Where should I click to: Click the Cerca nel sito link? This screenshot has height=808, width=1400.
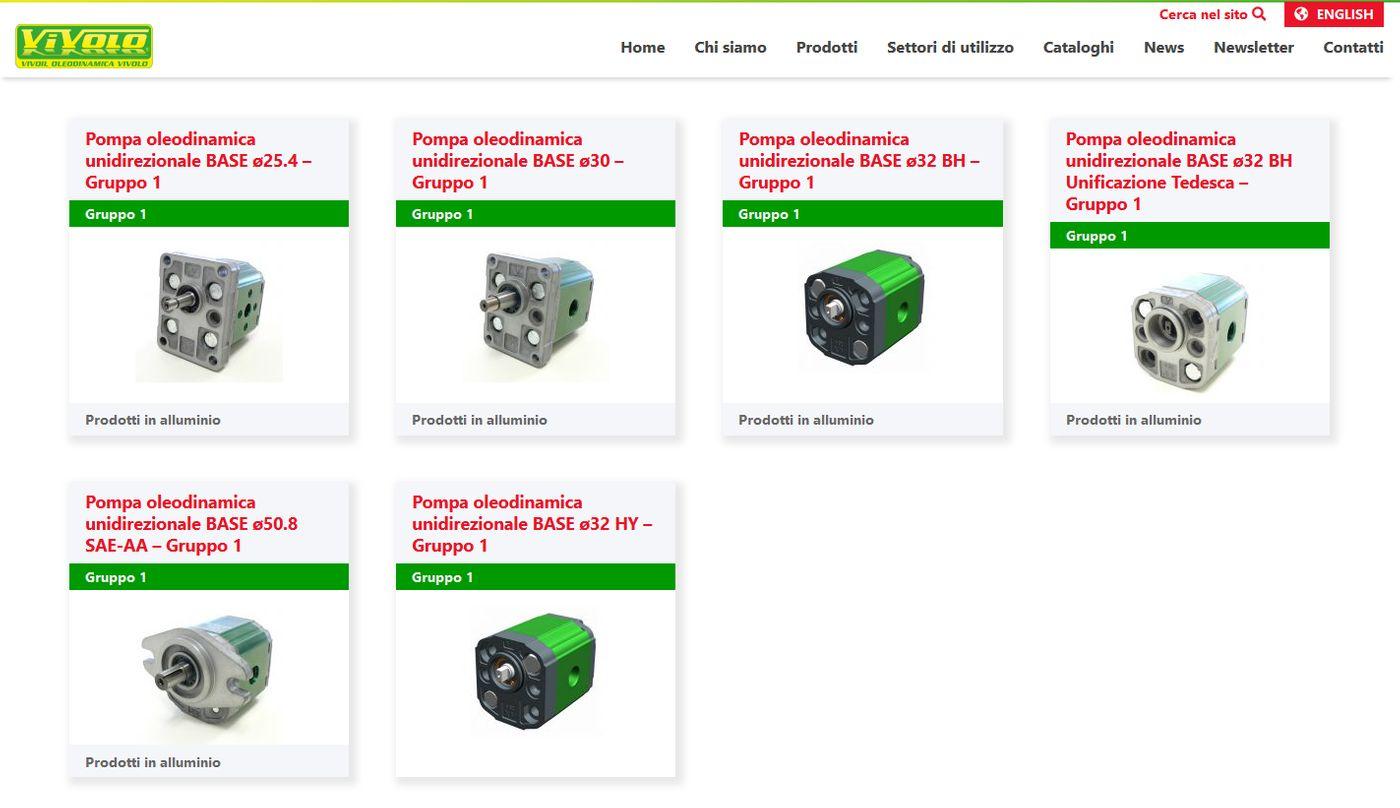coord(1203,14)
